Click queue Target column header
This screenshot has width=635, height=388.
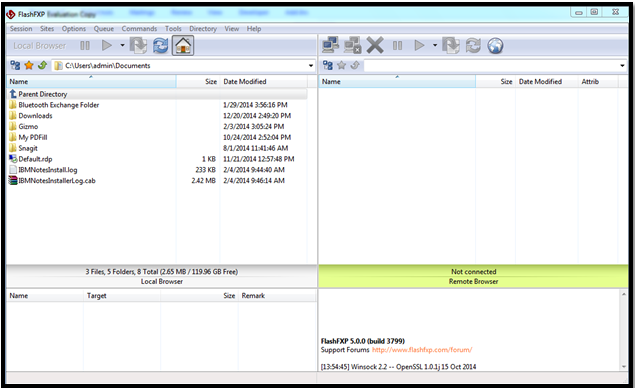coord(122,296)
